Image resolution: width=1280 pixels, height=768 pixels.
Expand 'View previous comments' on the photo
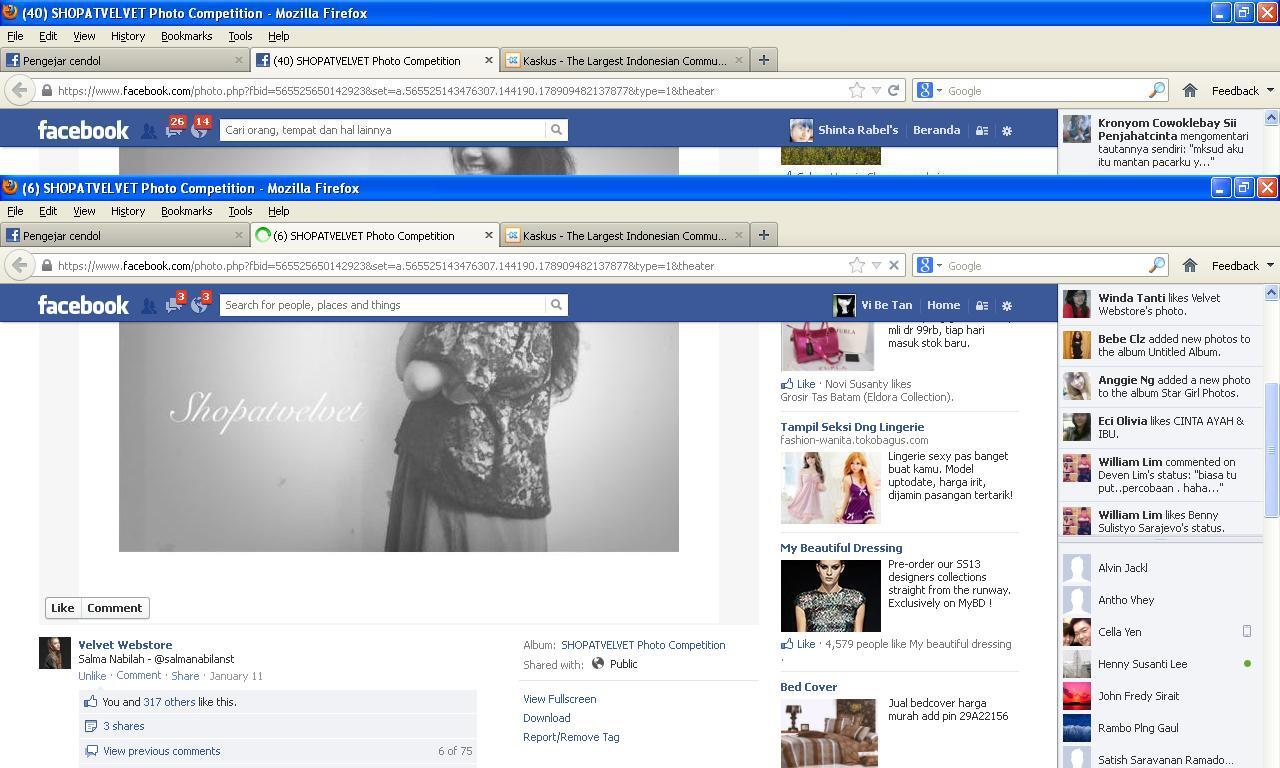tap(161, 751)
